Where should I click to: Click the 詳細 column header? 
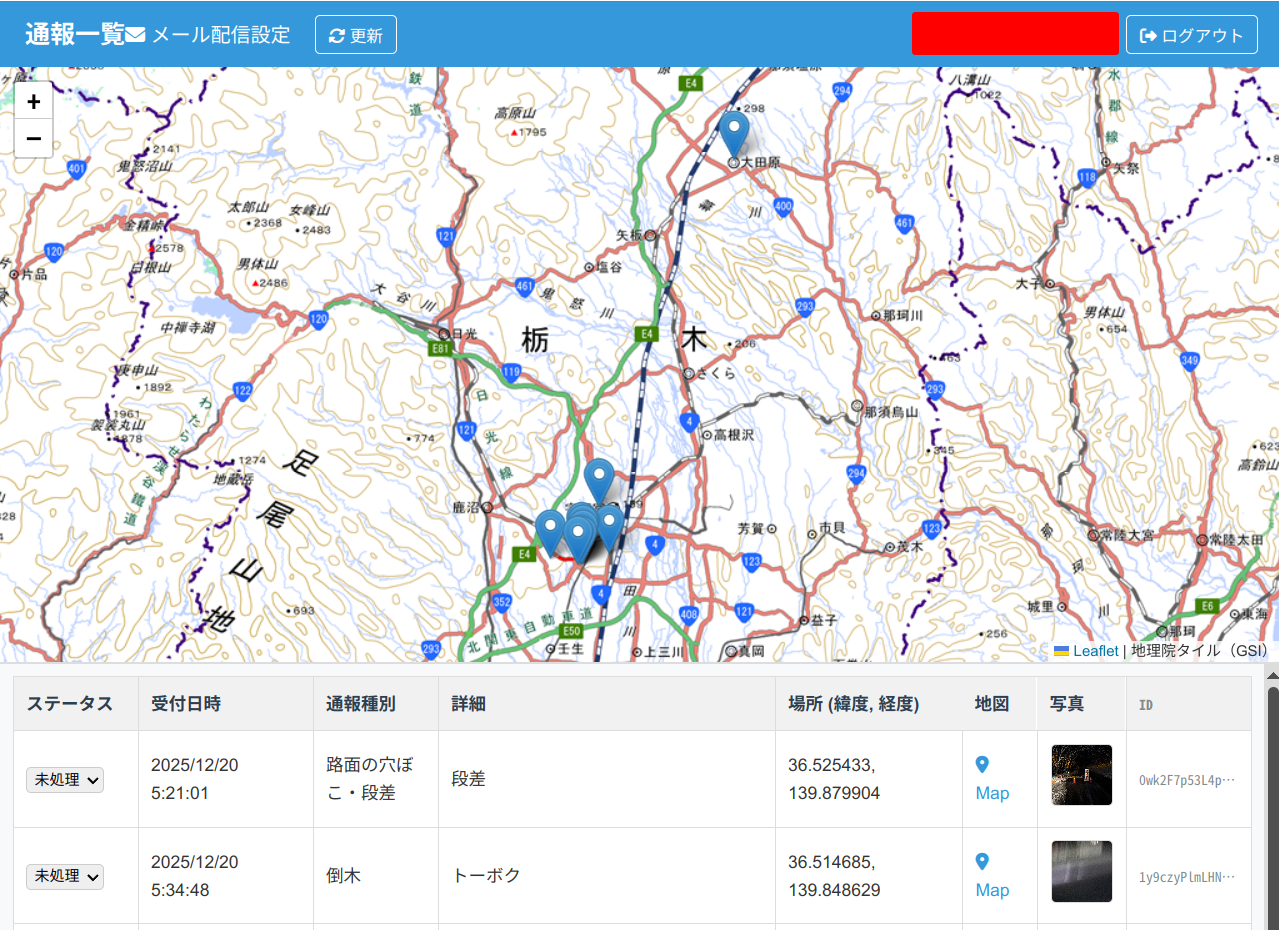[x=607, y=704]
